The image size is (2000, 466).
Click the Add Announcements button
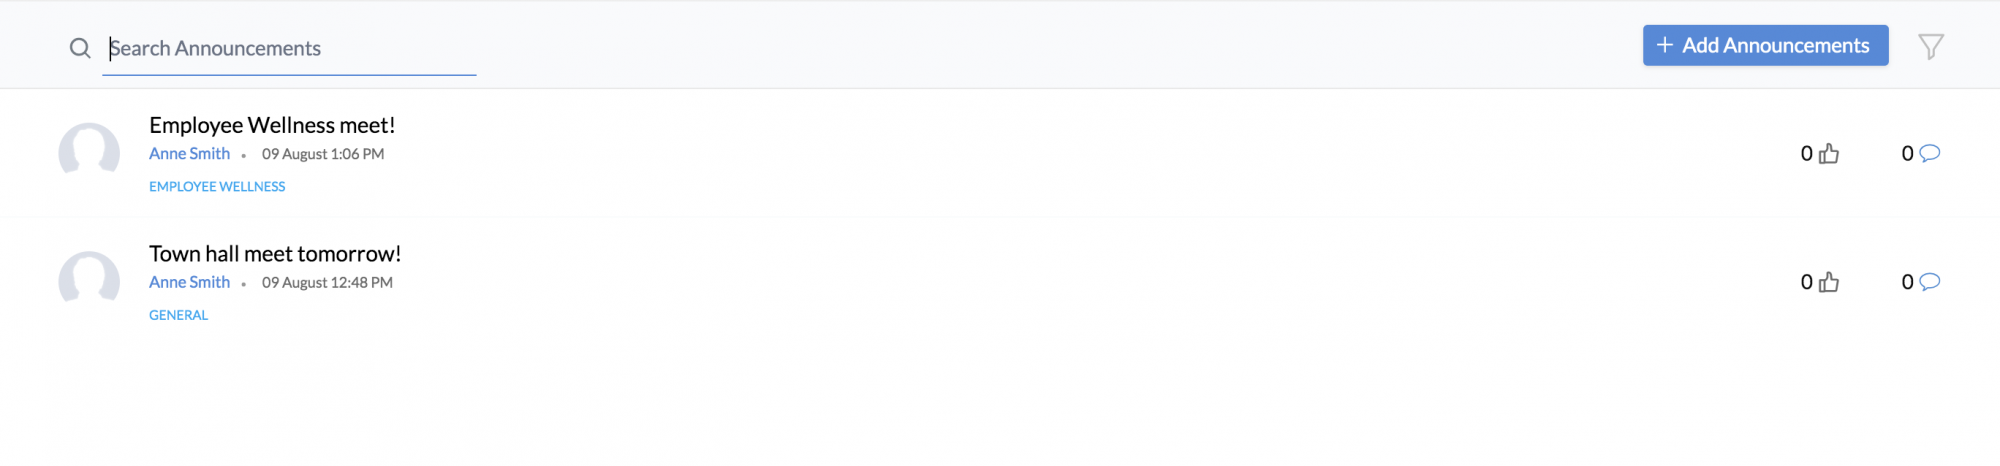(x=1766, y=45)
